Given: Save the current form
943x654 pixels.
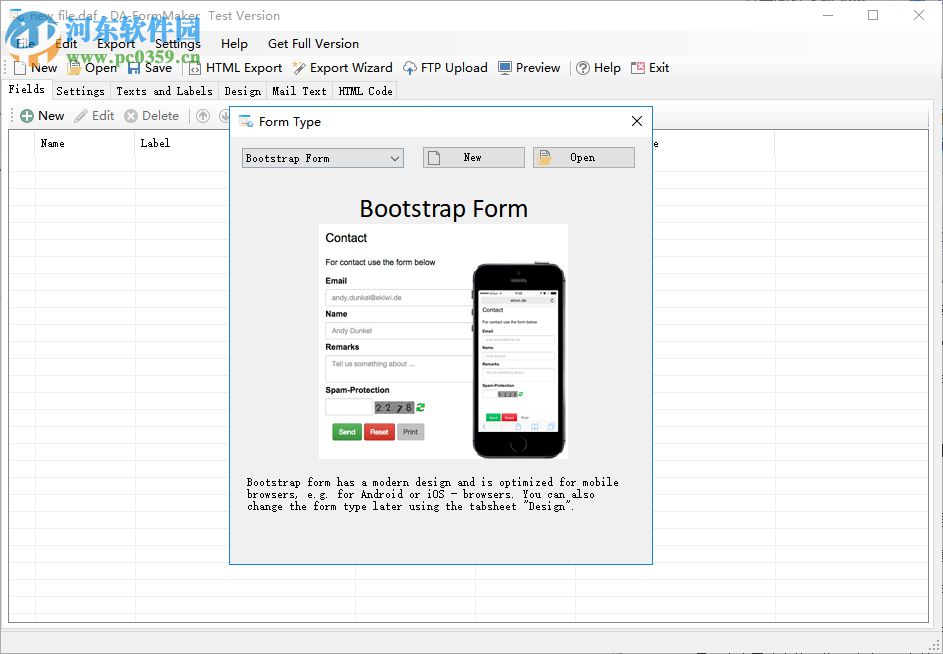Looking at the screenshot, I should tap(151, 67).
